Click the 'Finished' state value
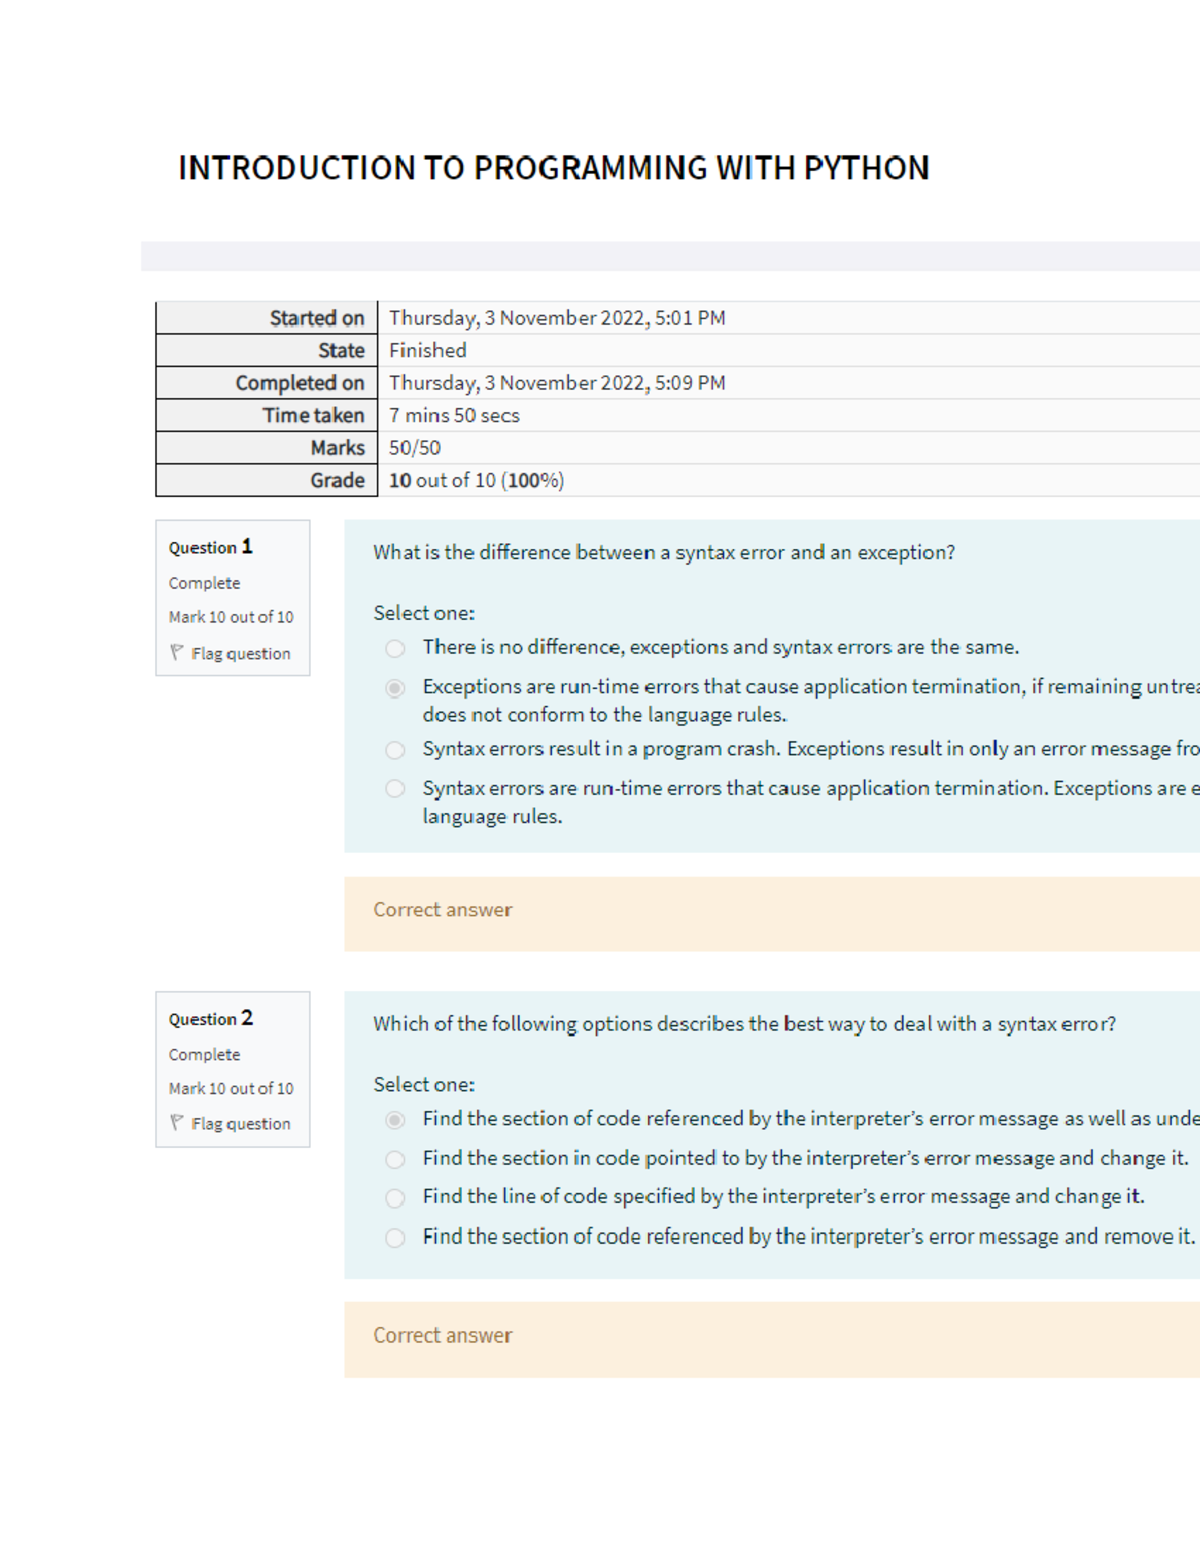 click(x=428, y=350)
